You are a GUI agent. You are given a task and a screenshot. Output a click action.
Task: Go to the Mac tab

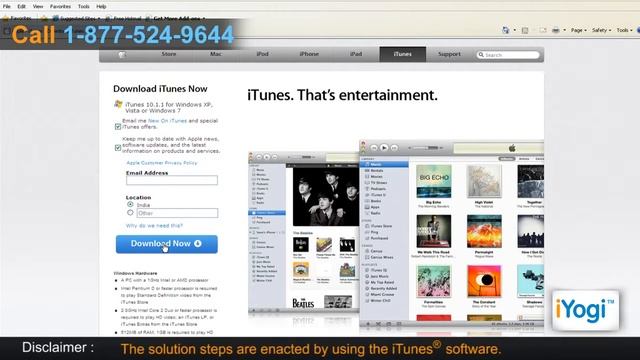[x=216, y=54]
